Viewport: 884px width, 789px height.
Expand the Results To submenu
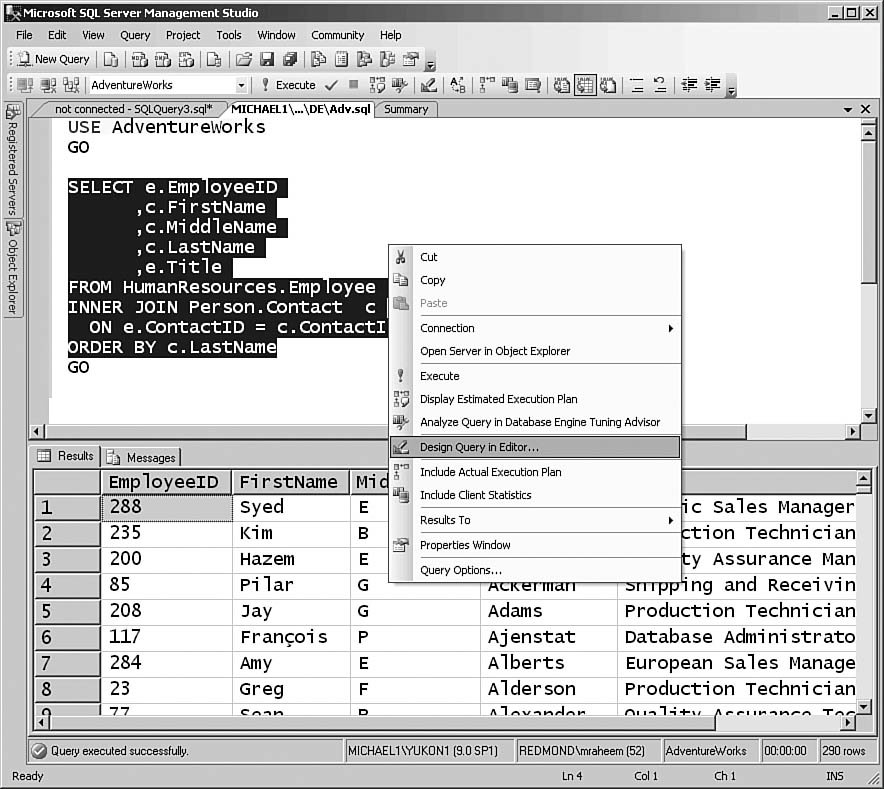[x=535, y=520]
